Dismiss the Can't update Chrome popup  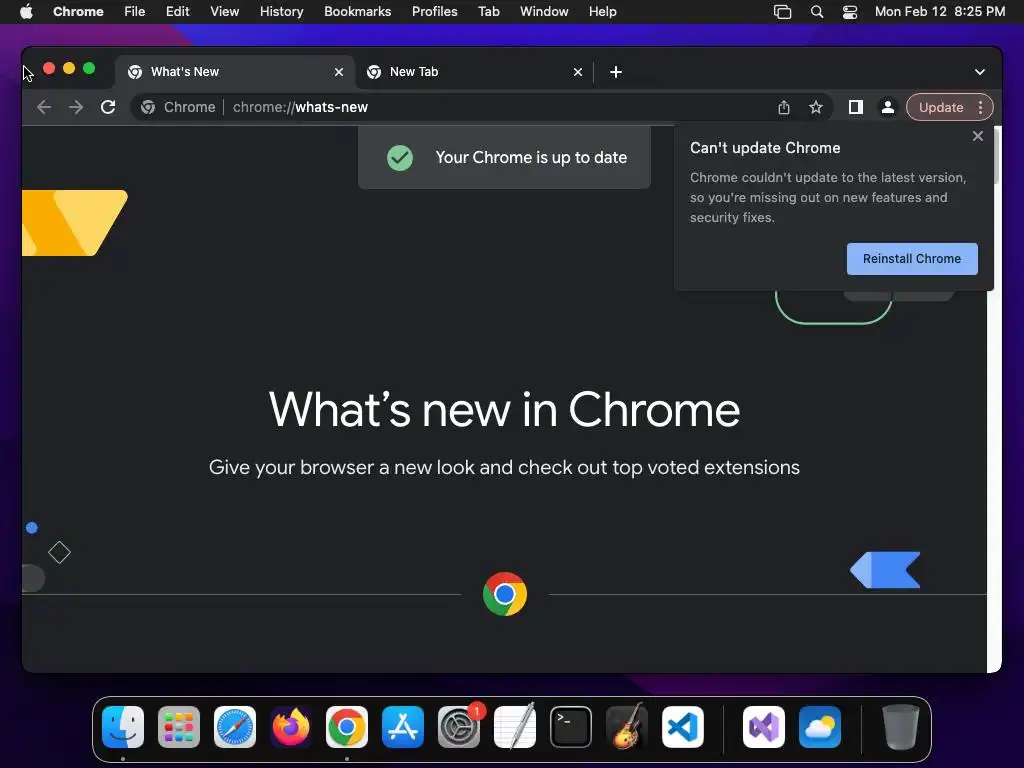click(978, 136)
